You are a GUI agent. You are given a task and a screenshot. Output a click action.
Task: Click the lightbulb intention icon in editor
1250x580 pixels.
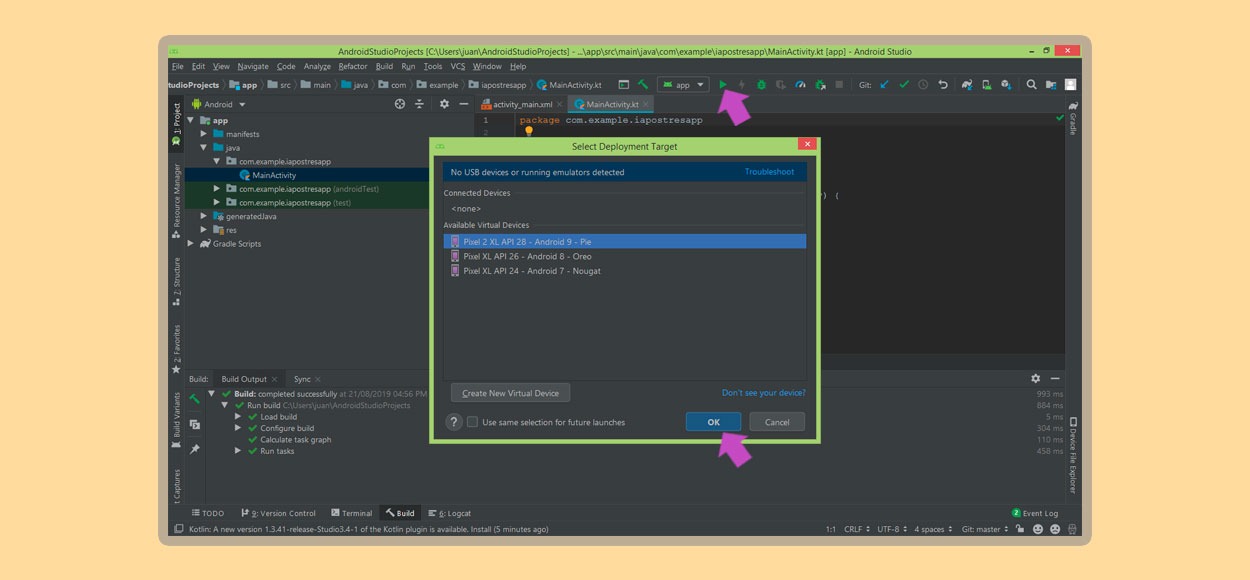coord(529,132)
